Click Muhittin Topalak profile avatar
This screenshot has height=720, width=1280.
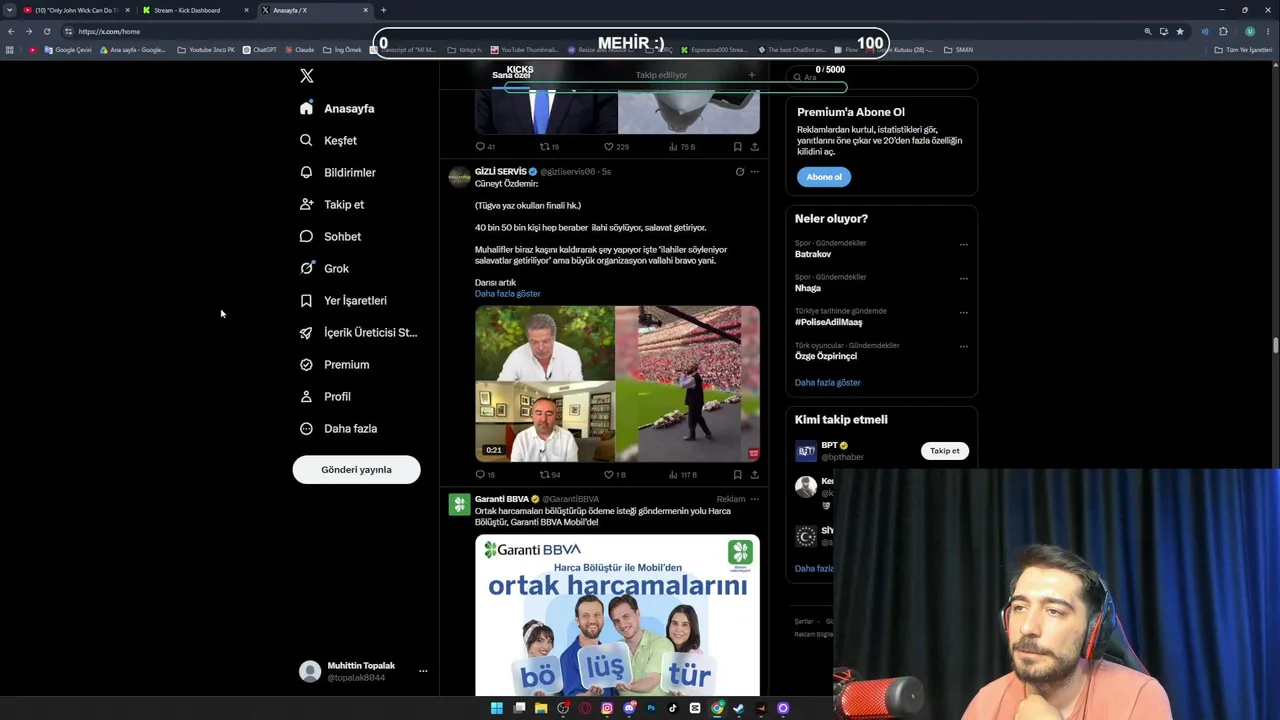click(310, 671)
